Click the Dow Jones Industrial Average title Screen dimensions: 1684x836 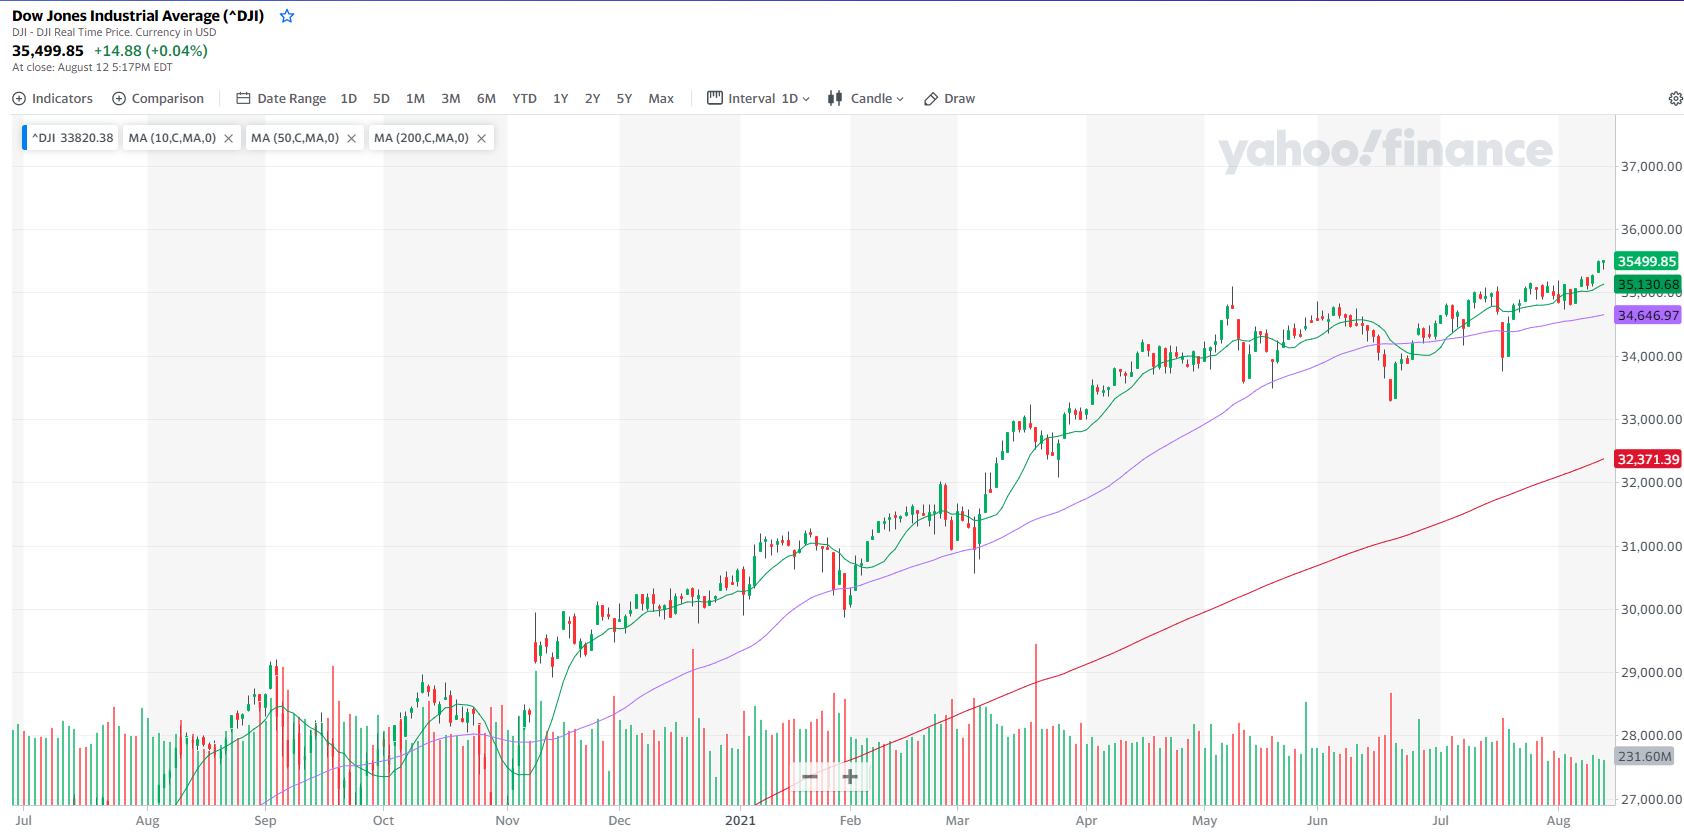[x=138, y=16]
